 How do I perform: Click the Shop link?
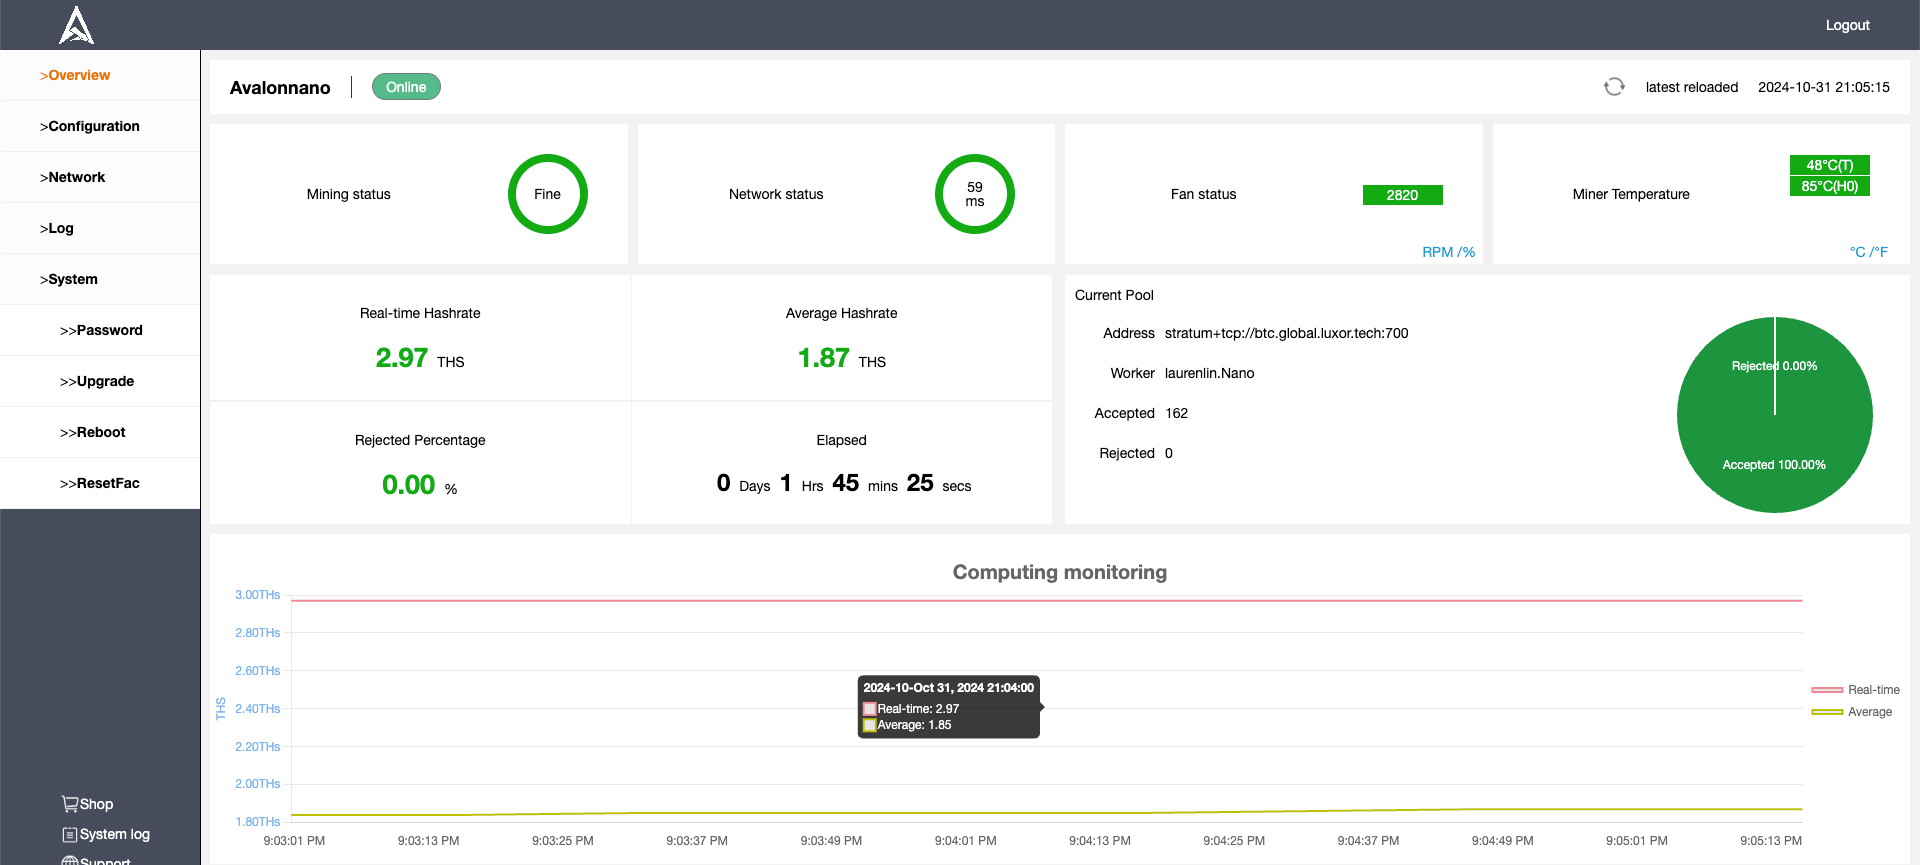[96, 804]
